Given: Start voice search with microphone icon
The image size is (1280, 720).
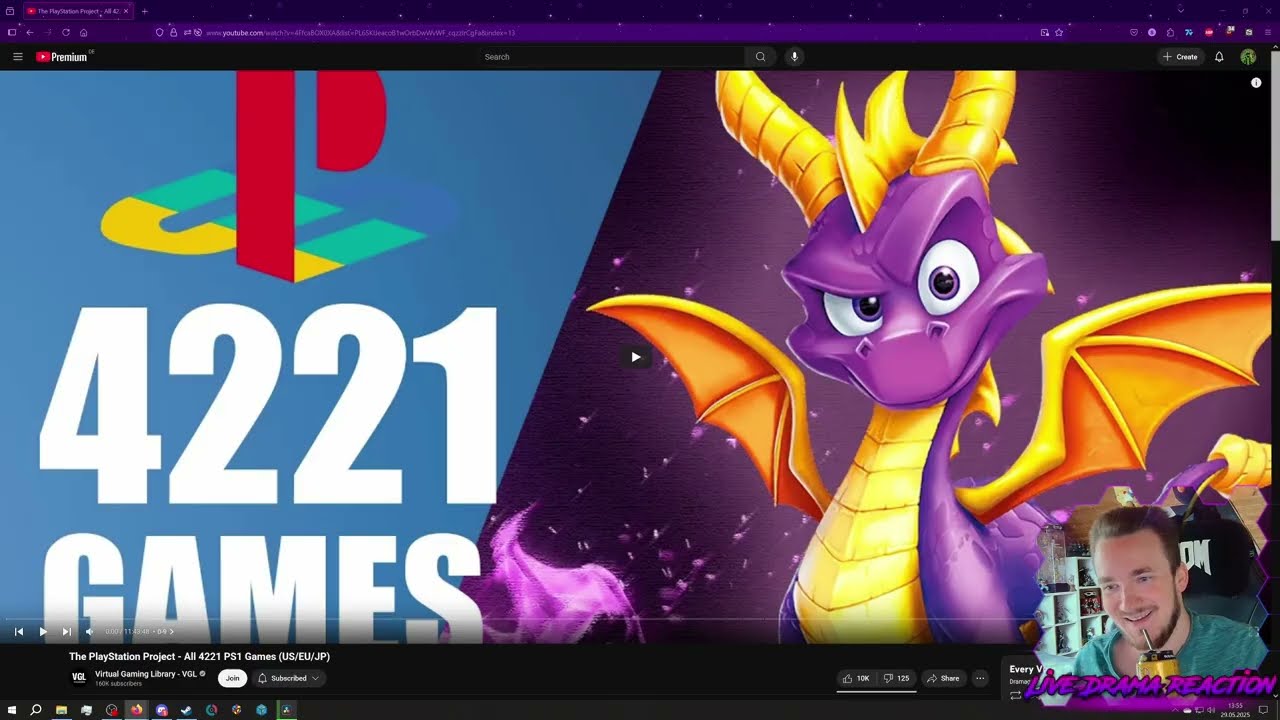Looking at the screenshot, I should point(795,57).
